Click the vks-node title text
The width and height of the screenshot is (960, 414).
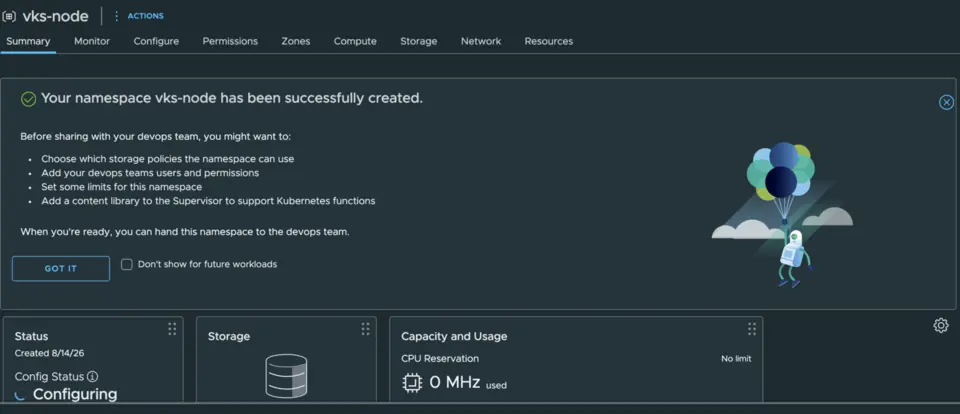[x=56, y=17]
